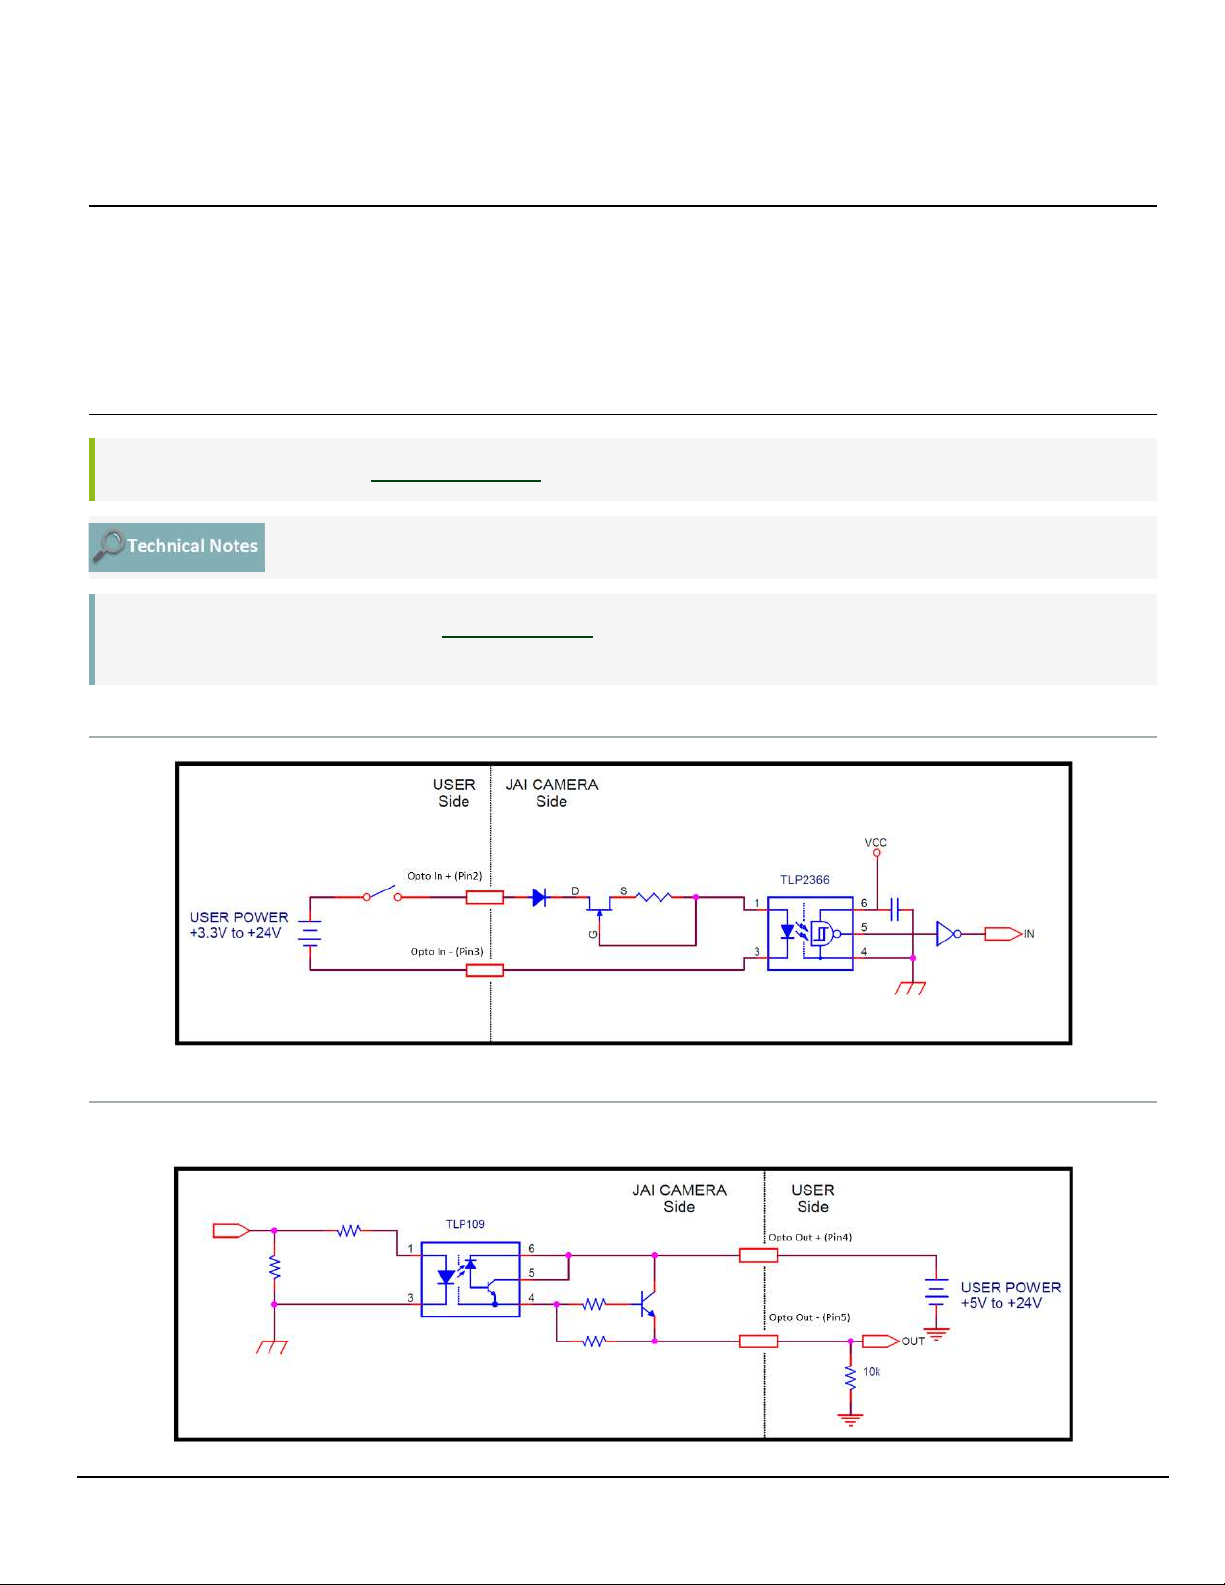
Task: Click the 'Opto In - (Pin3)' label
Action: click(x=447, y=951)
